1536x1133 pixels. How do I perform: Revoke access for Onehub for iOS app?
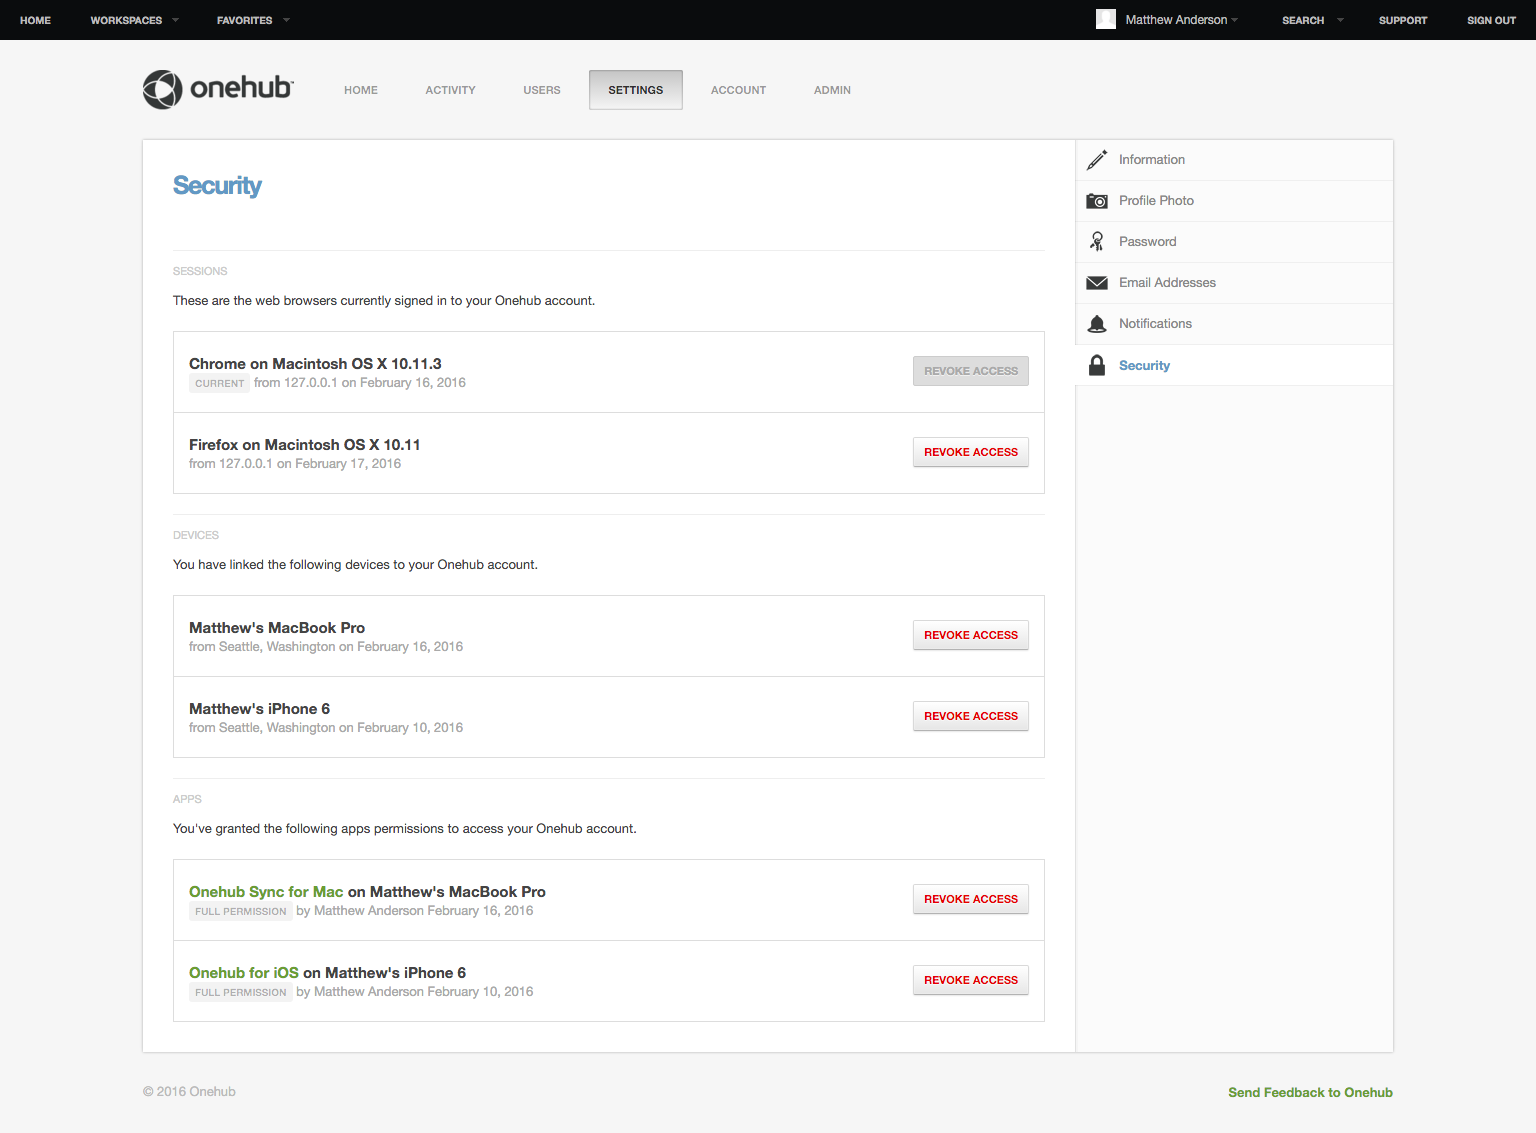(x=971, y=980)
